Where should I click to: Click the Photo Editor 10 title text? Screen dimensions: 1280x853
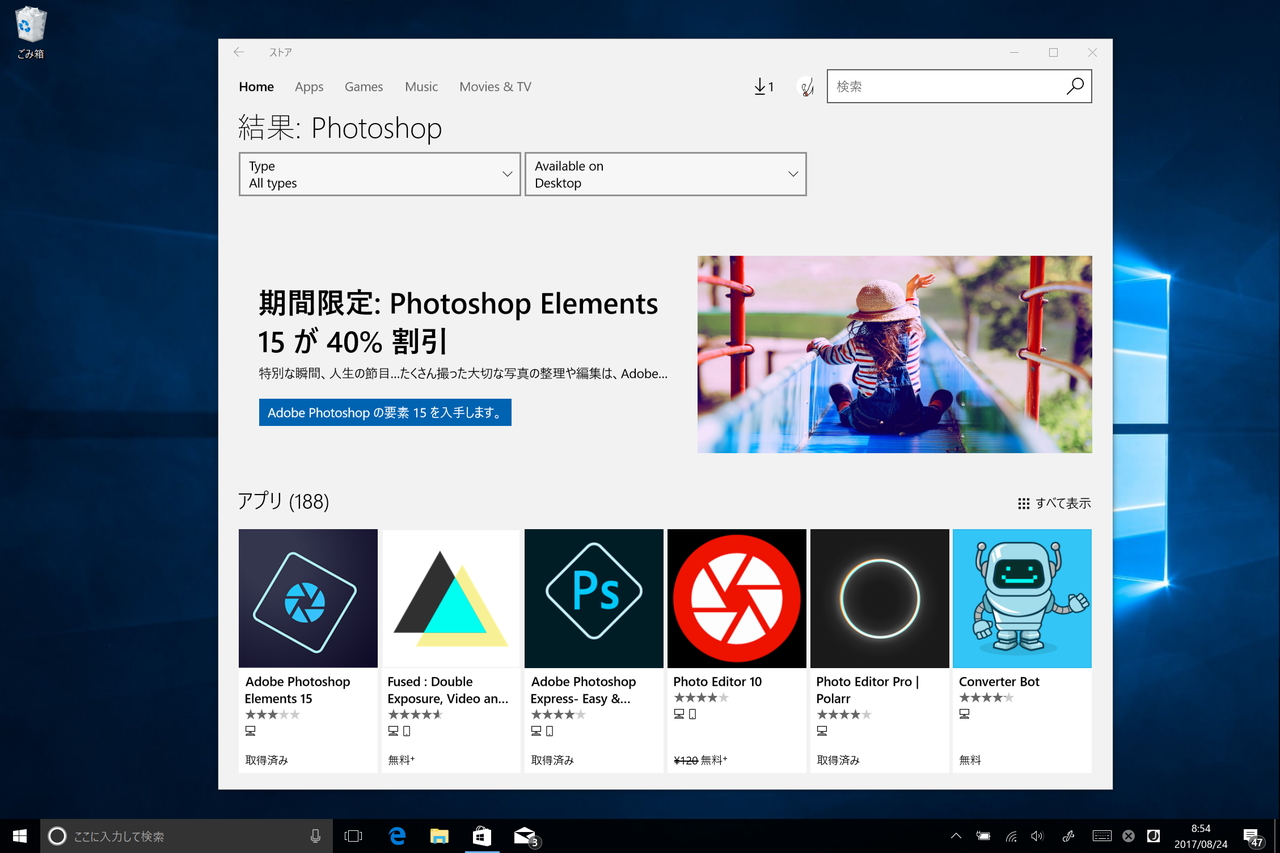coord(717,682)
